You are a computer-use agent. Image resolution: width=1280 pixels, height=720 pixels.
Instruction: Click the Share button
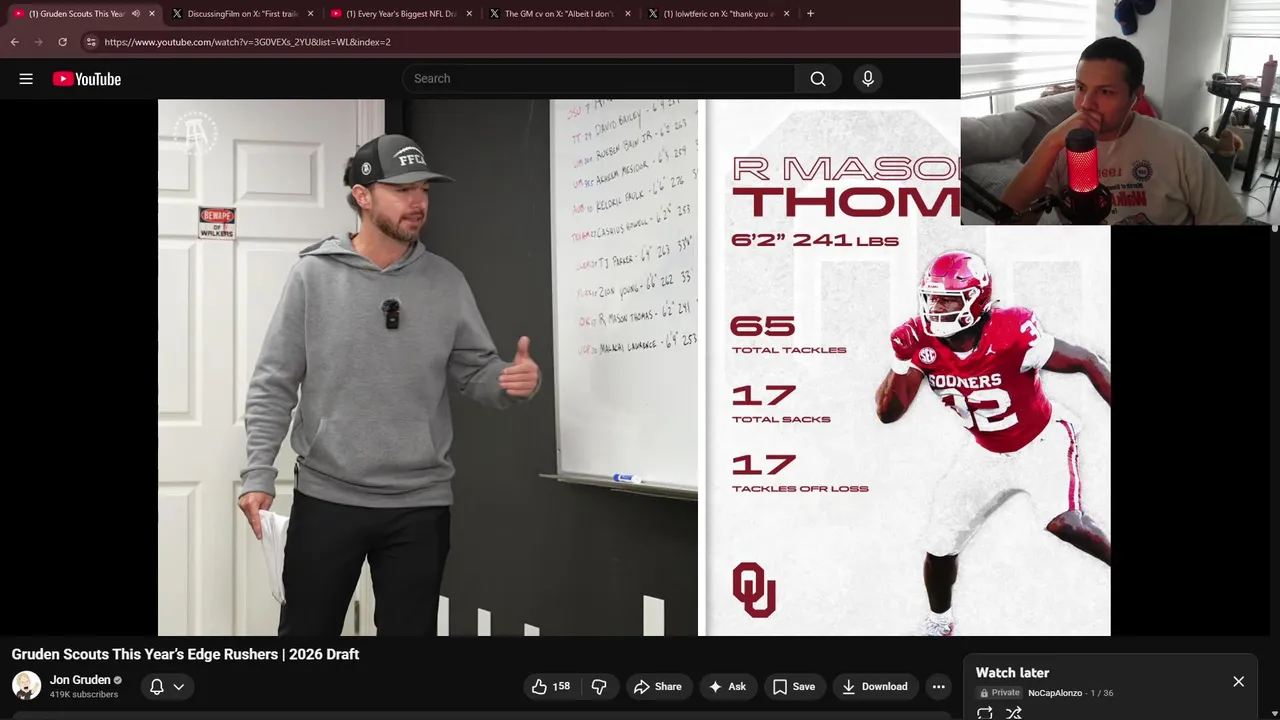click(658, 687)
